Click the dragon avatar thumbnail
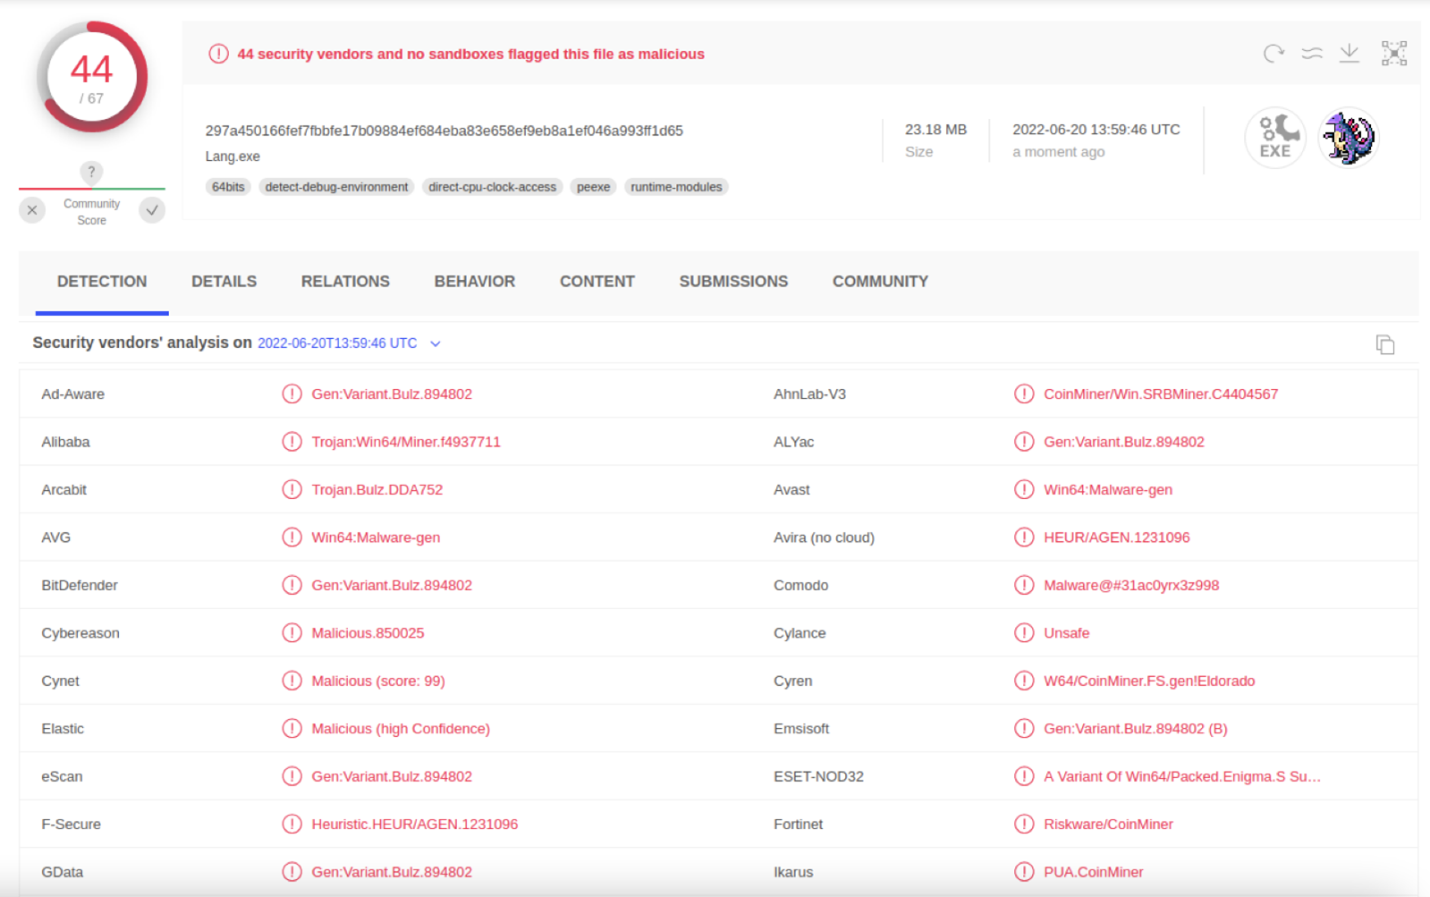 [x=1348, y=138]
